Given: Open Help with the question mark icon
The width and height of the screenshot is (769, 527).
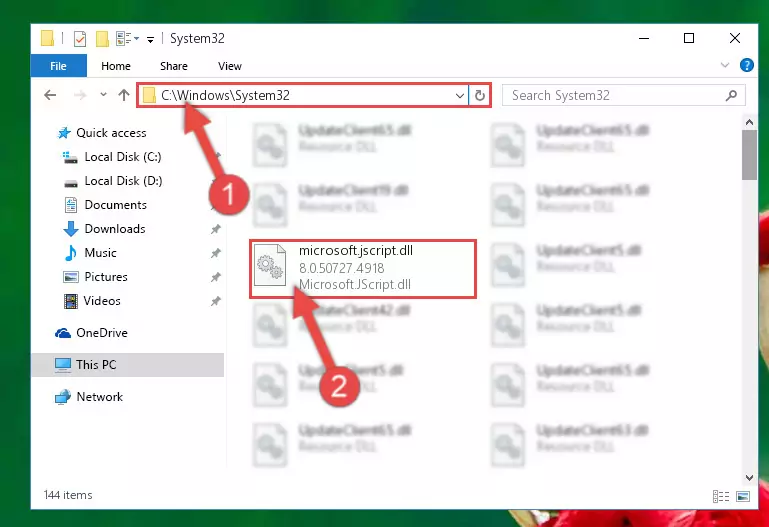Looking at the screenshot, I should (x=746, y=65).
